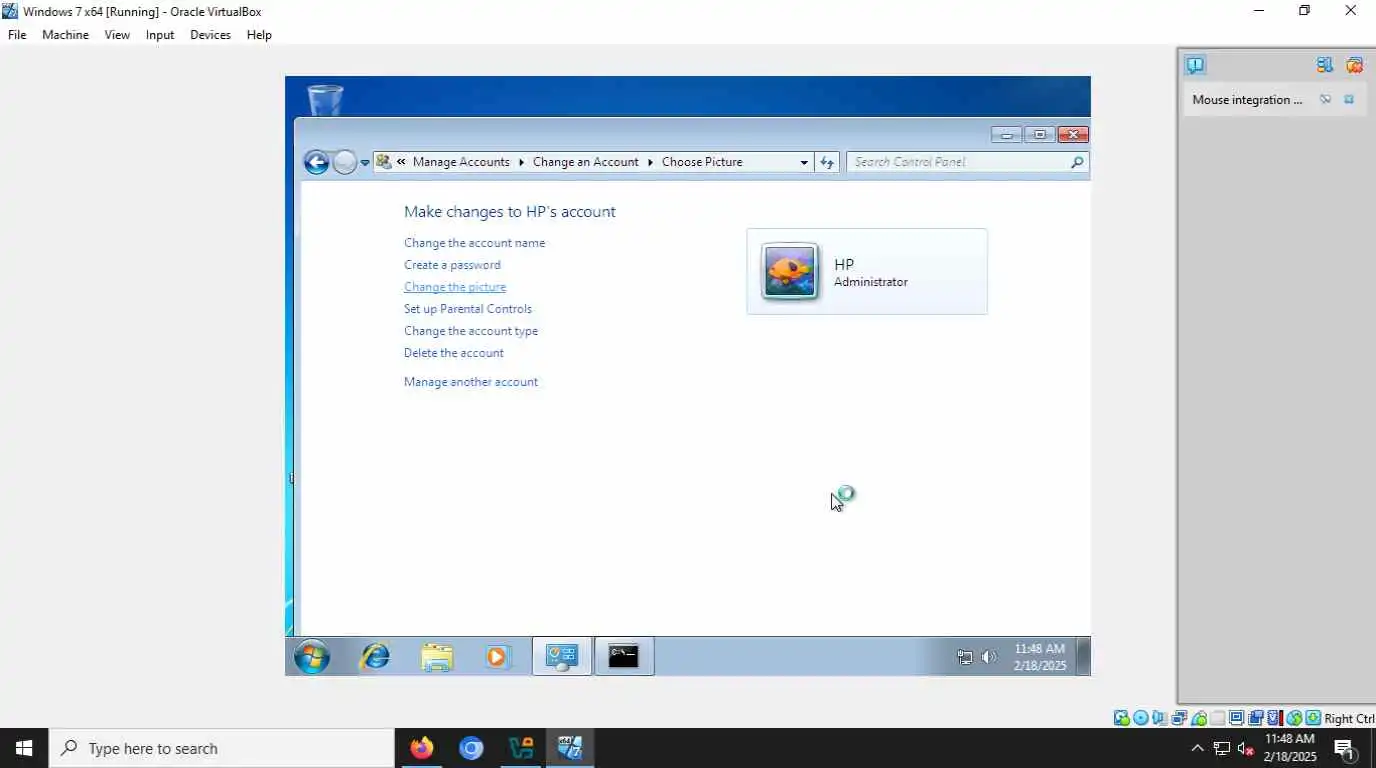Click the notification panel red-cross icon at top
Image resolution: width=1376 pixels, height=768 pixels.
point(1355,65)
